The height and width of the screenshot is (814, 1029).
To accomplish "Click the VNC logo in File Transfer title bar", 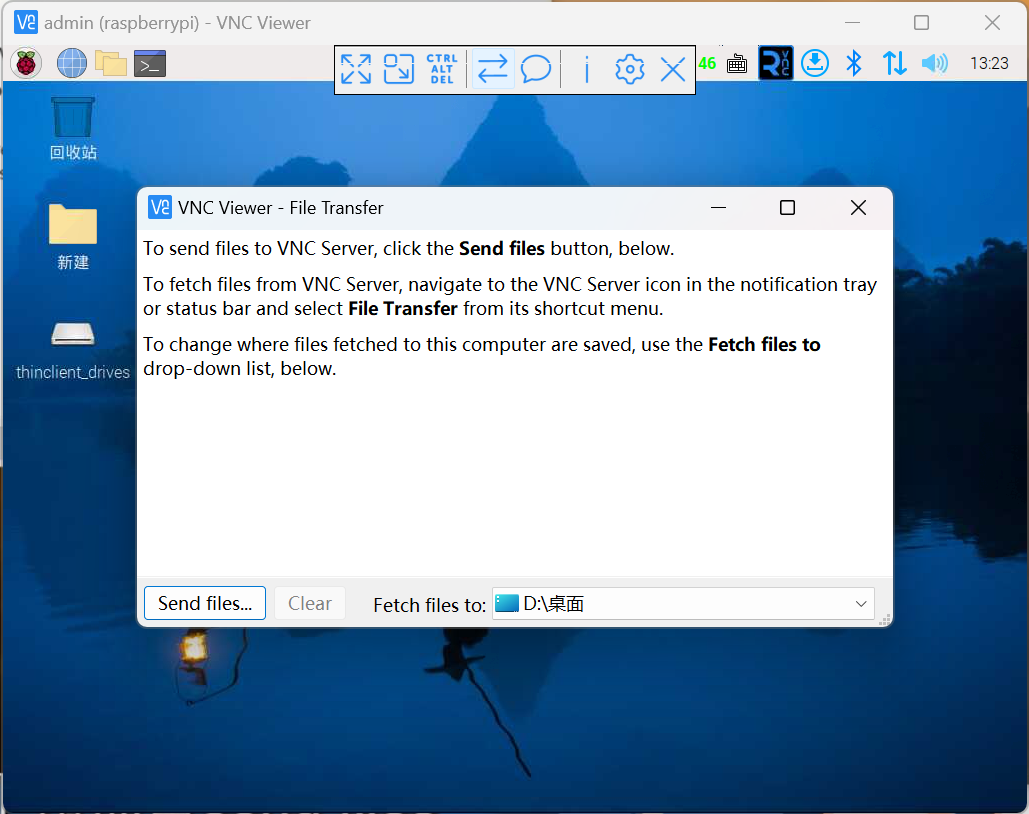I will [160, 207].
